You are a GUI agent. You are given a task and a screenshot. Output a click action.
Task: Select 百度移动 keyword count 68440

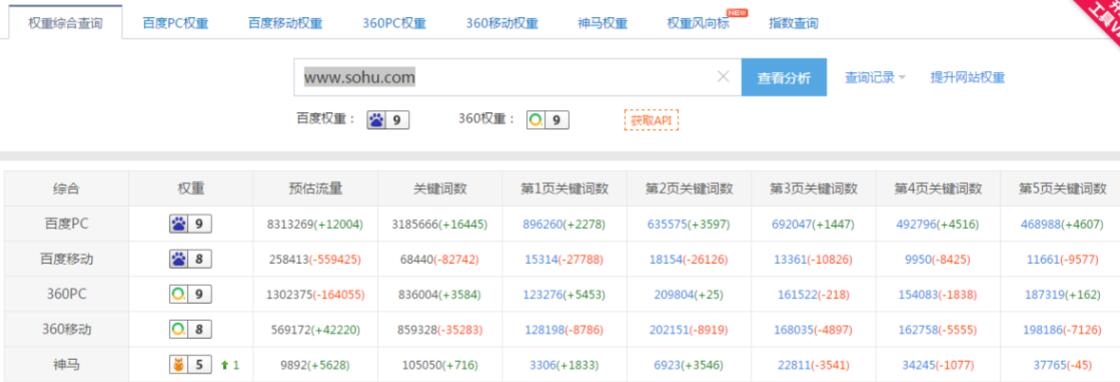tap(416, 259)
